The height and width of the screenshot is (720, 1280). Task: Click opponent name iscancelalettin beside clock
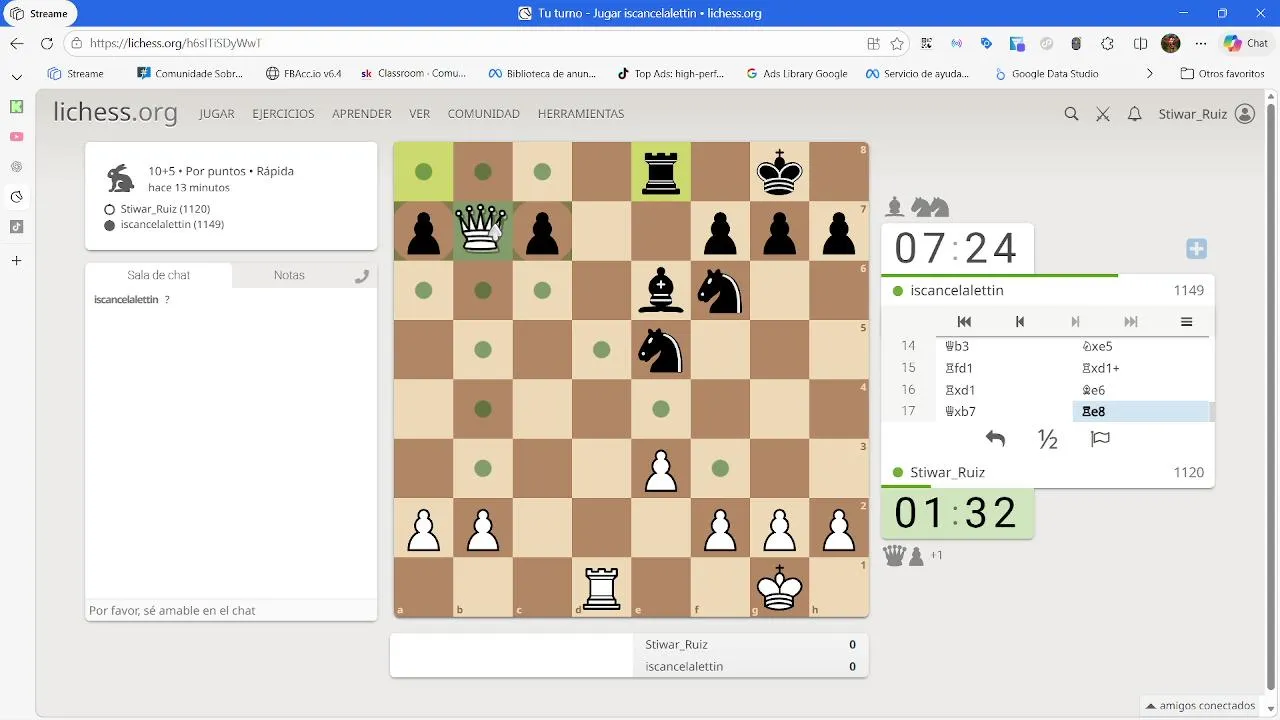pos(957,290)
